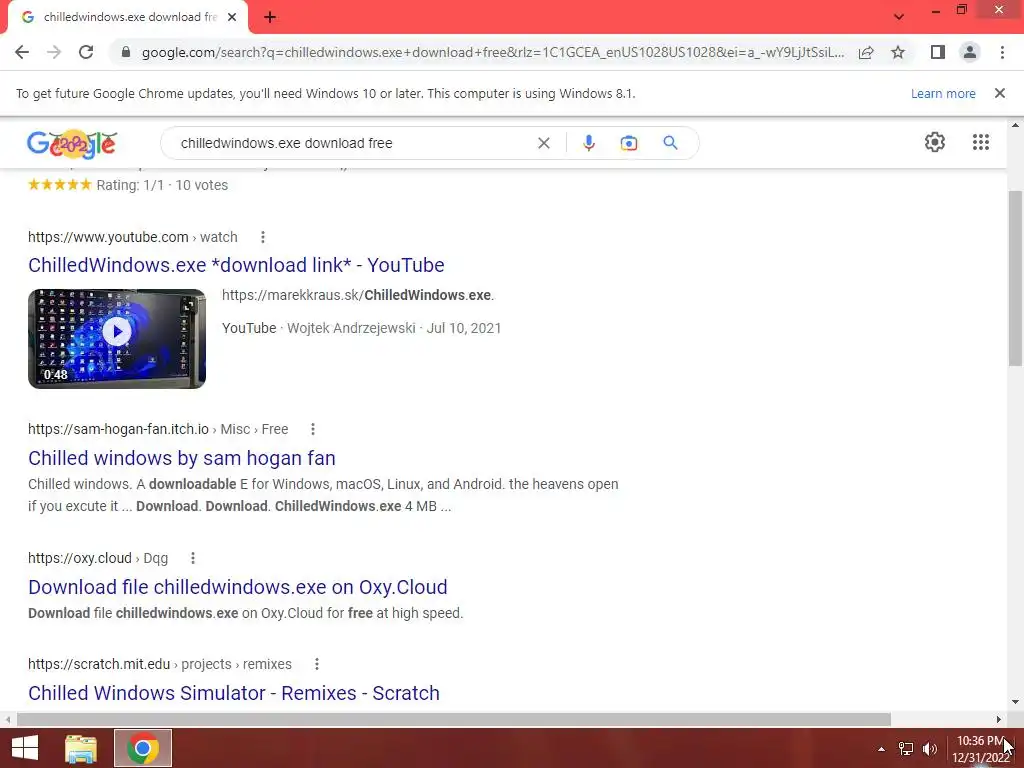Image resolution: width=1024 pixels, height=768 pixels.
Task: Open options for the youtube.com result
Action: [263, 237]
